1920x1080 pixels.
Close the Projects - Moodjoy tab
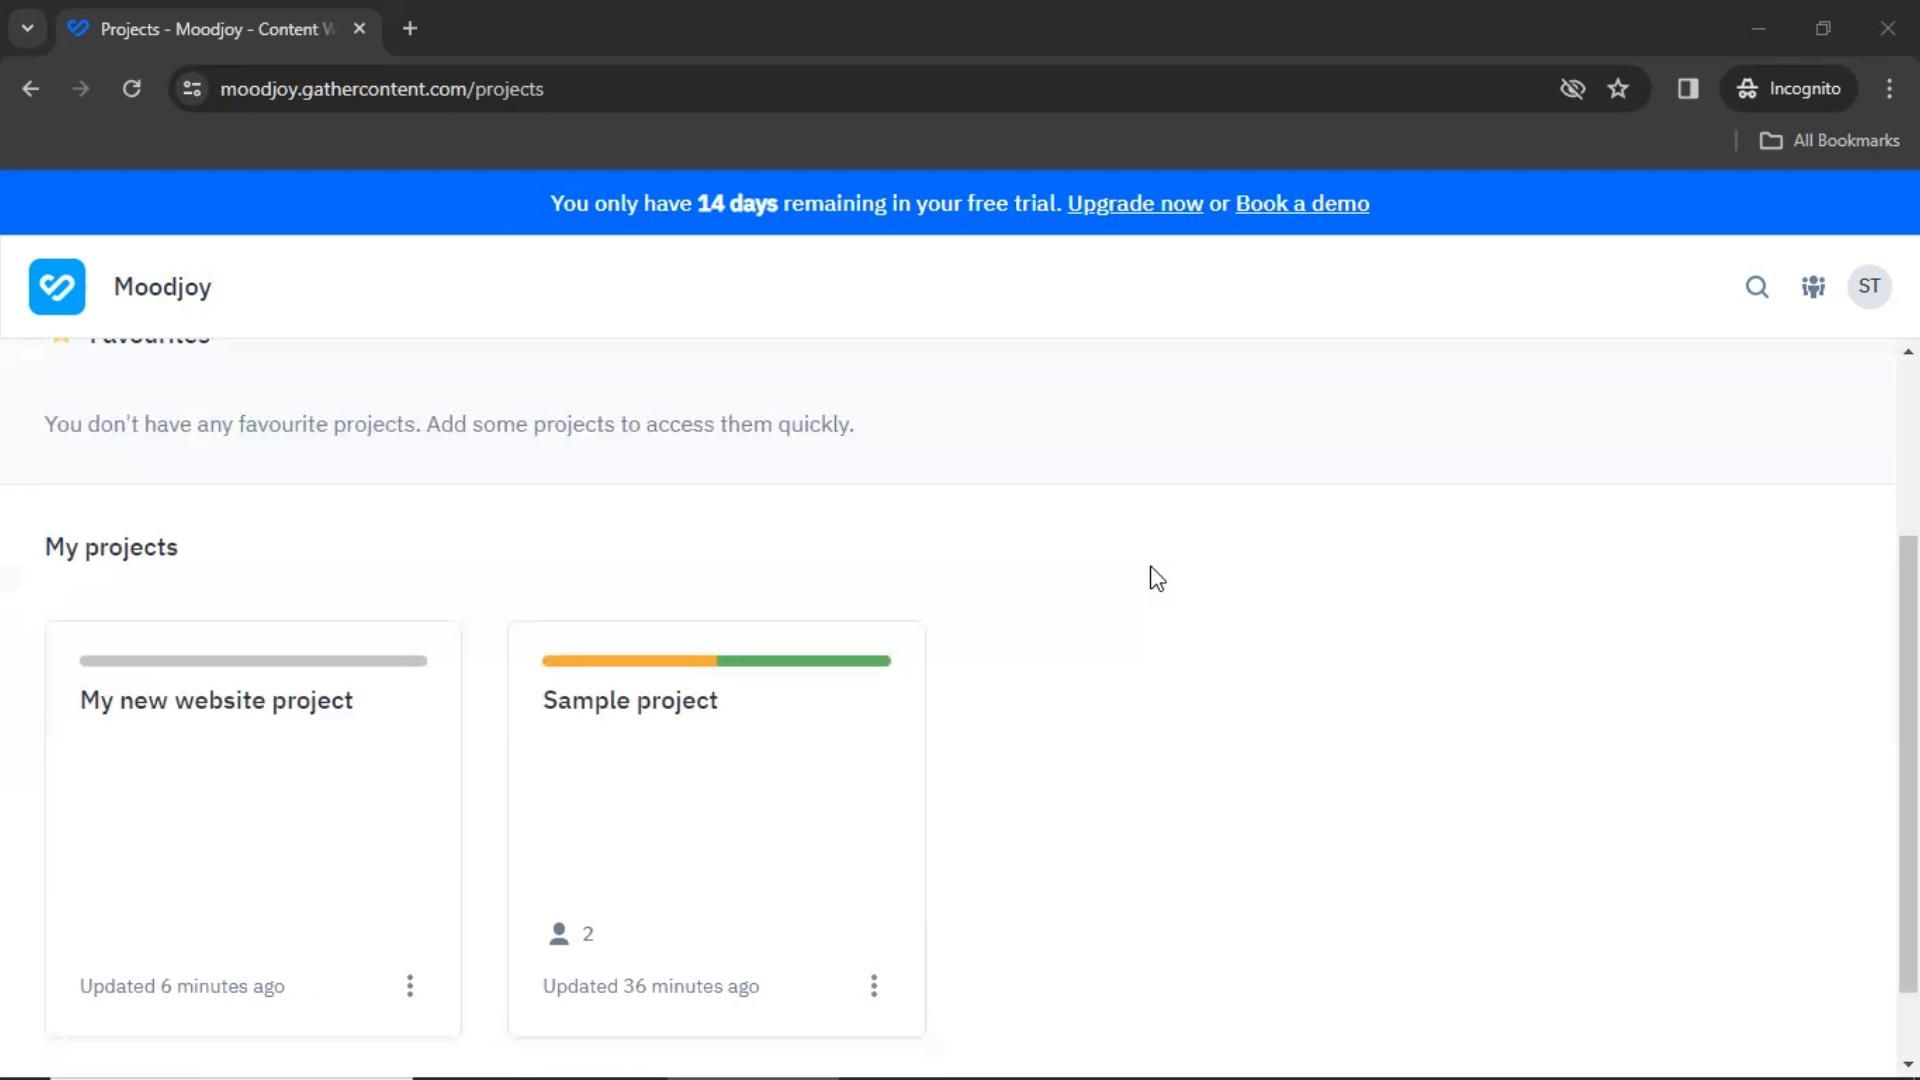[x=359, y=29]
